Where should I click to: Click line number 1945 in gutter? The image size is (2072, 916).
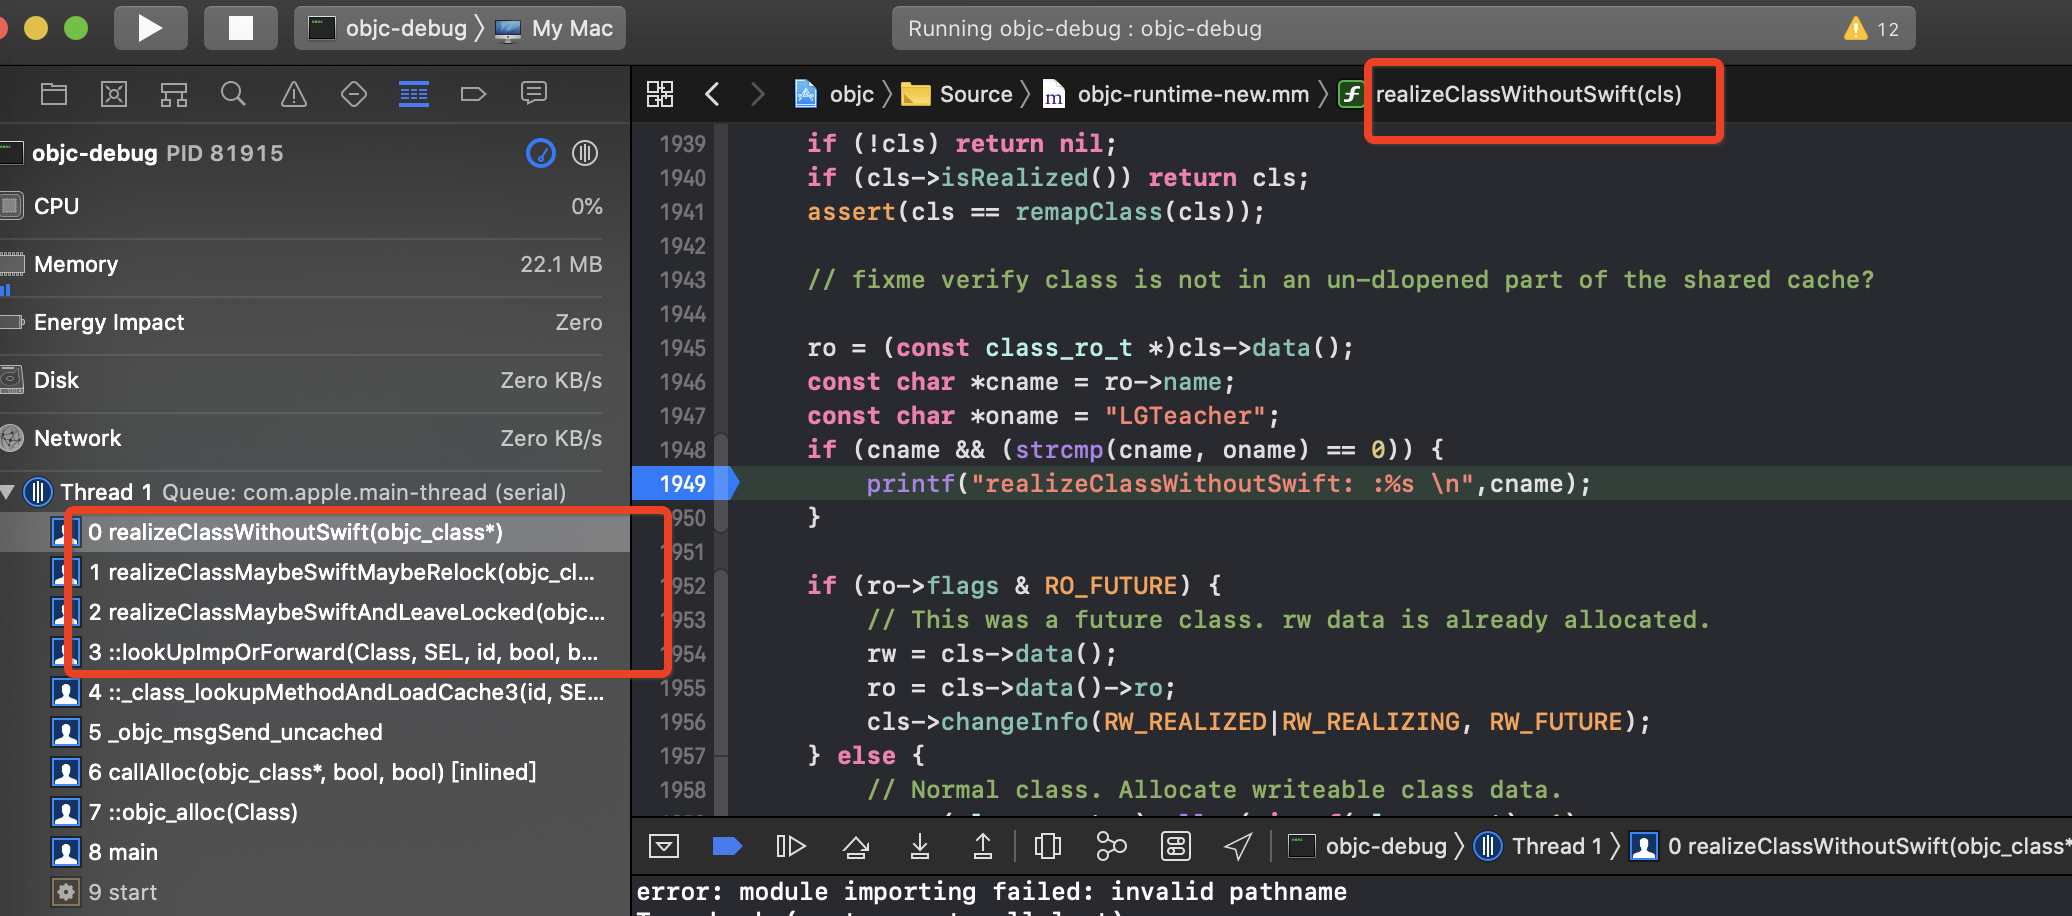point(683,348)
